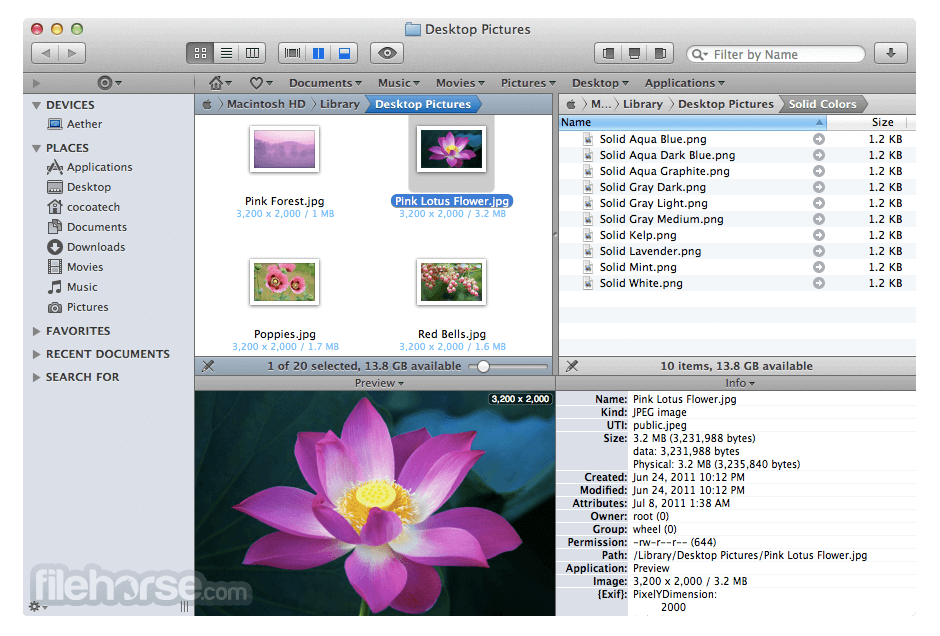Select the Poppies.jpg thumbnail
This screenshot has height=636, width=940.
tap(285, 282)
